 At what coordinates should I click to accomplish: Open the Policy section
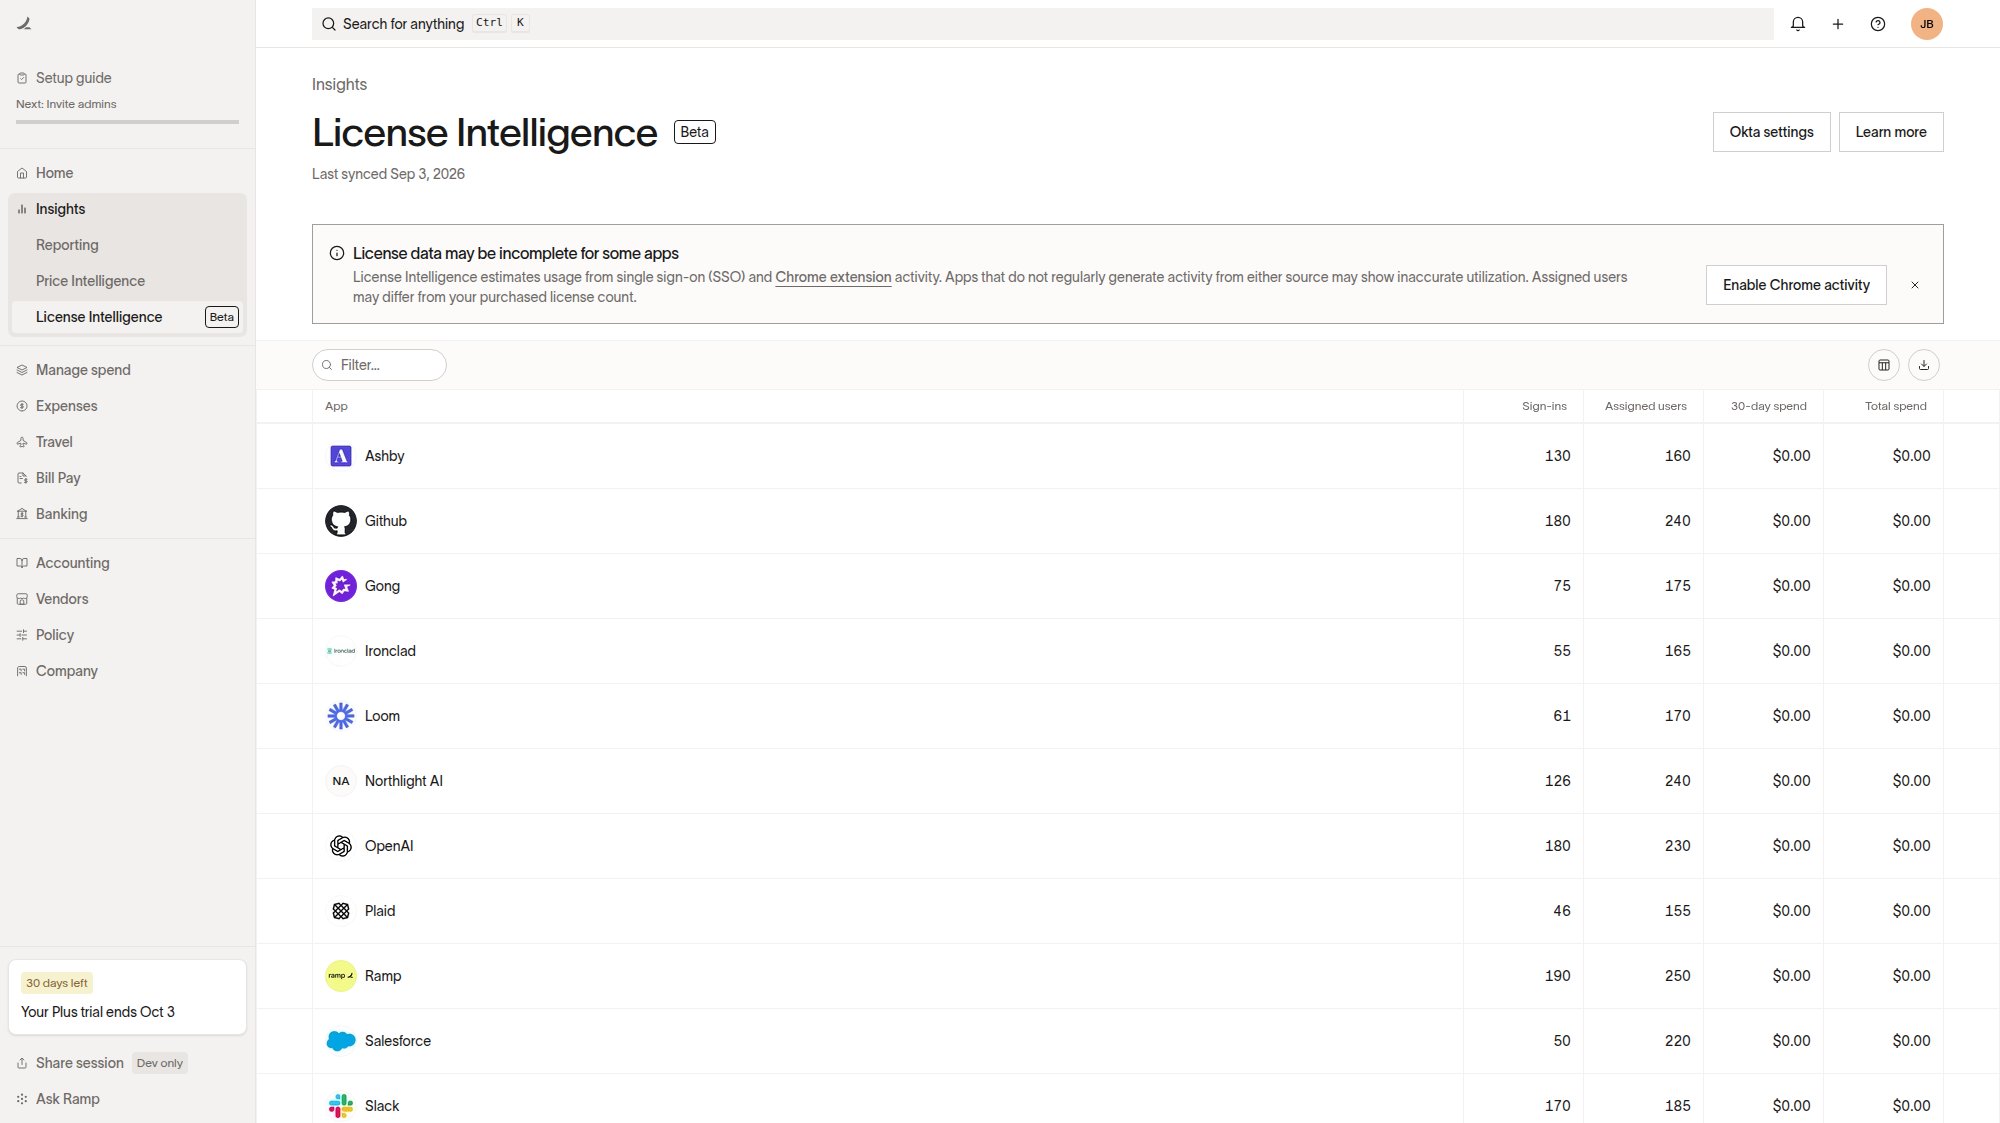pos(127,635)
